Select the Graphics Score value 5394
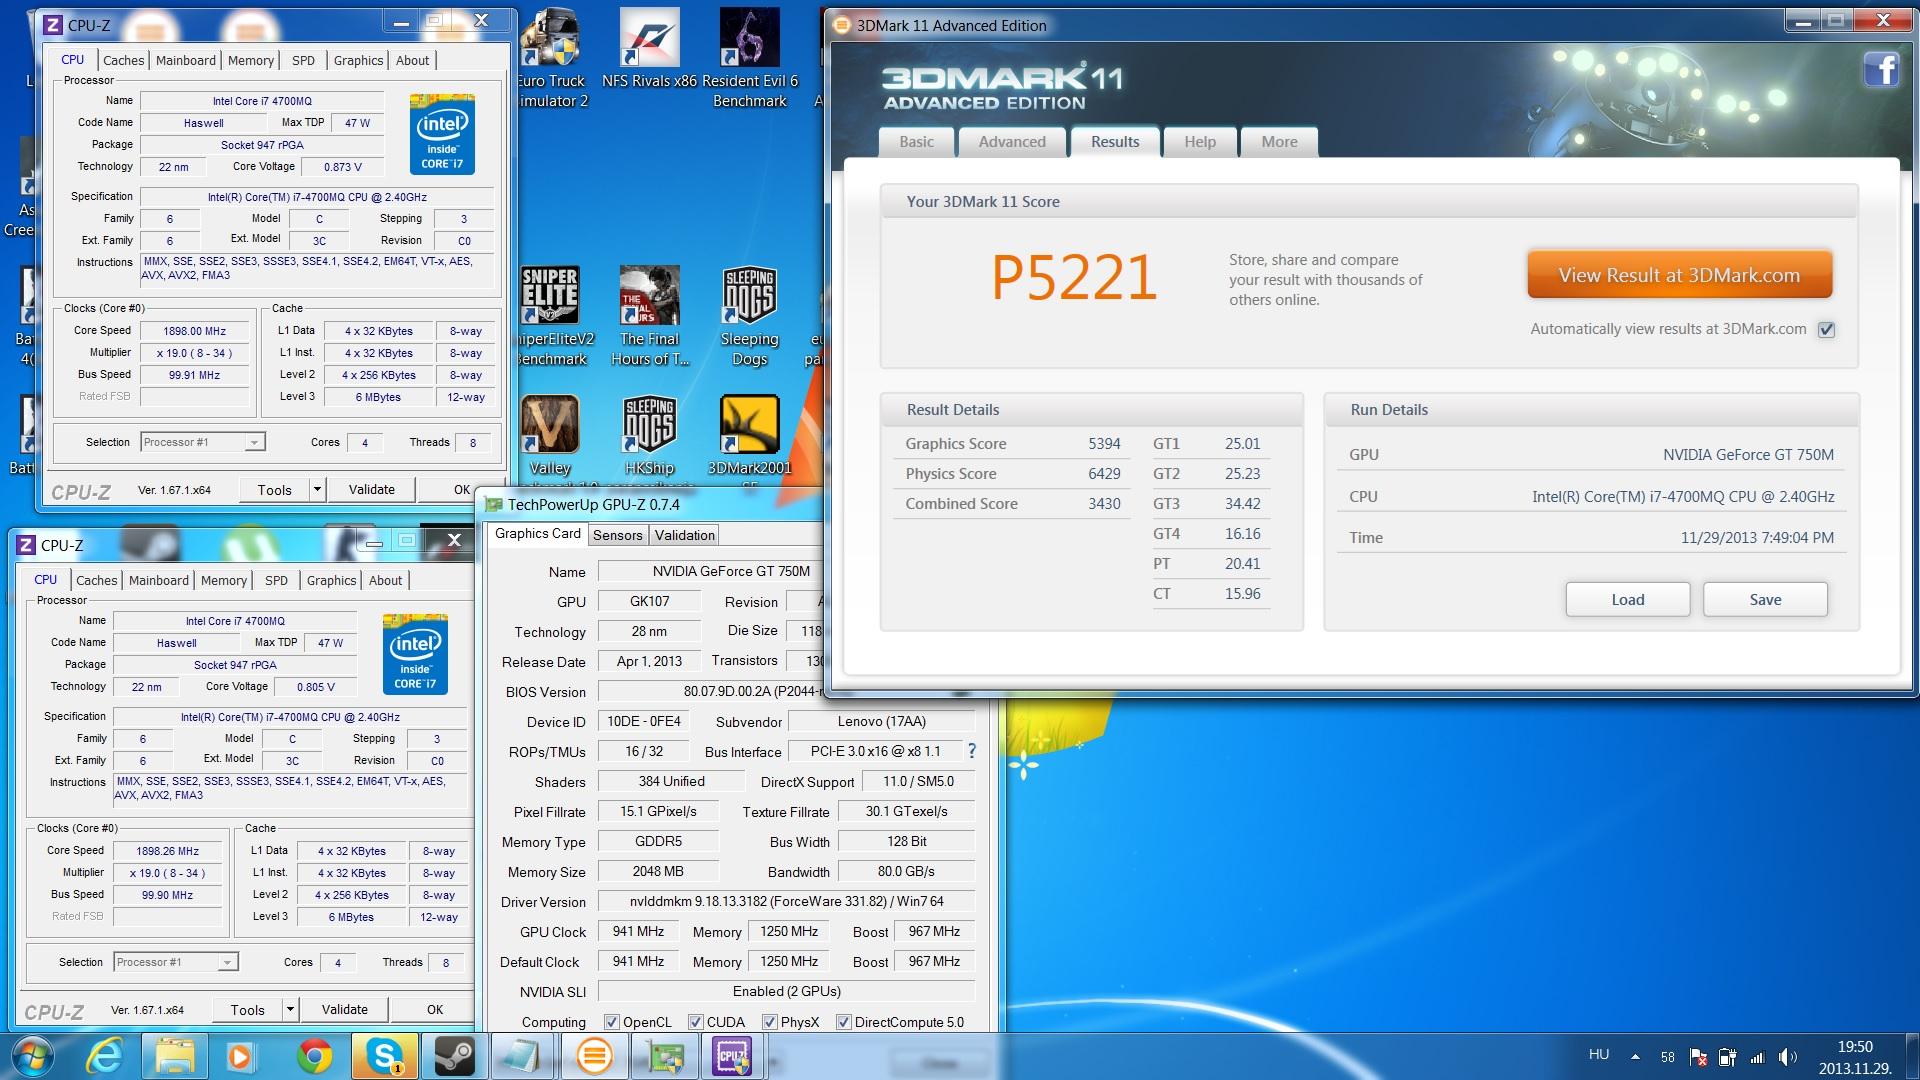1920x1080 pixels. click(1104, 443)
